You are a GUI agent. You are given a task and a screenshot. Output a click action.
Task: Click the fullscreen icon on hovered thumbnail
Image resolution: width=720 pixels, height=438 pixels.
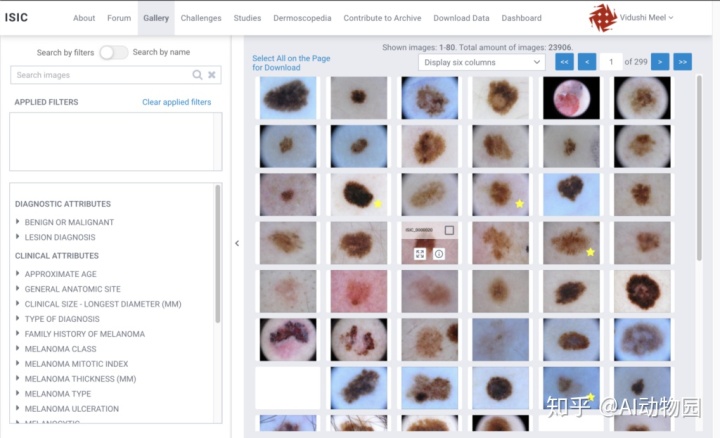click(x=420, y=254)
